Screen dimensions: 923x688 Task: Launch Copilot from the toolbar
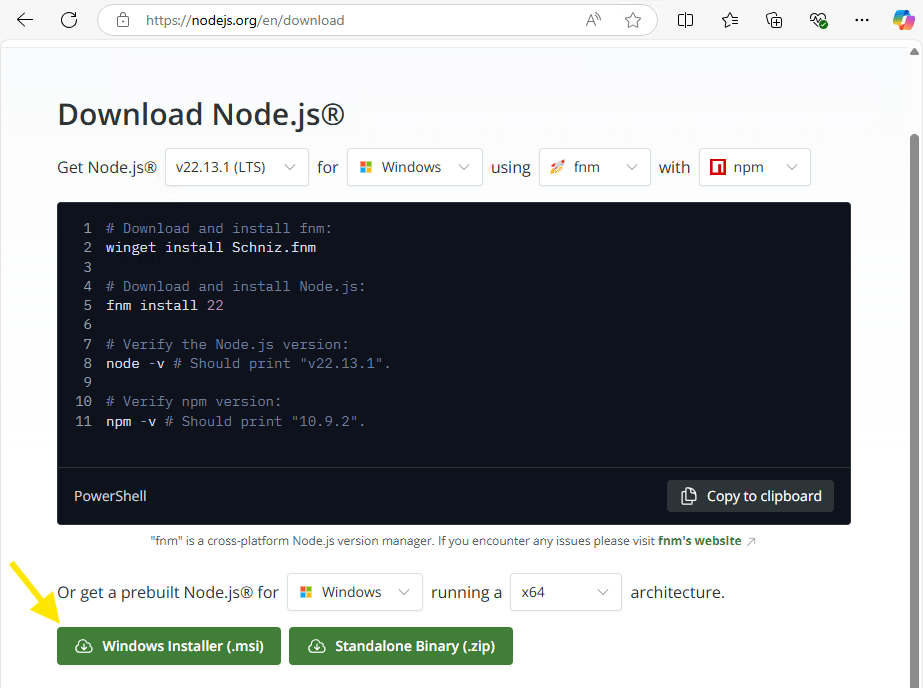point(903,20)
